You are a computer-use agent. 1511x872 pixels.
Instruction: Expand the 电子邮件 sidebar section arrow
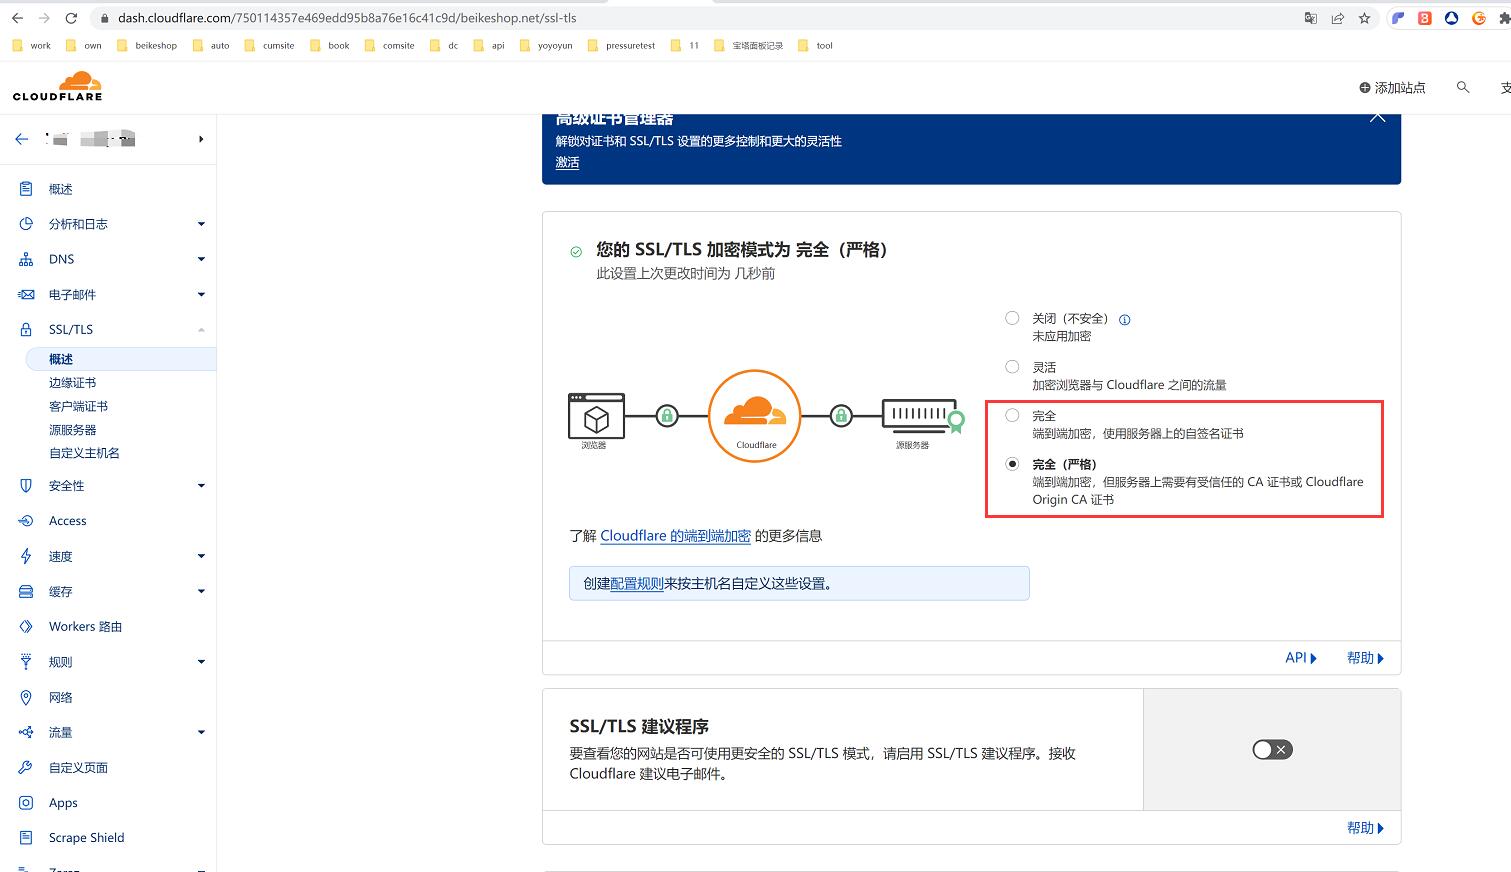pos(201,294)
